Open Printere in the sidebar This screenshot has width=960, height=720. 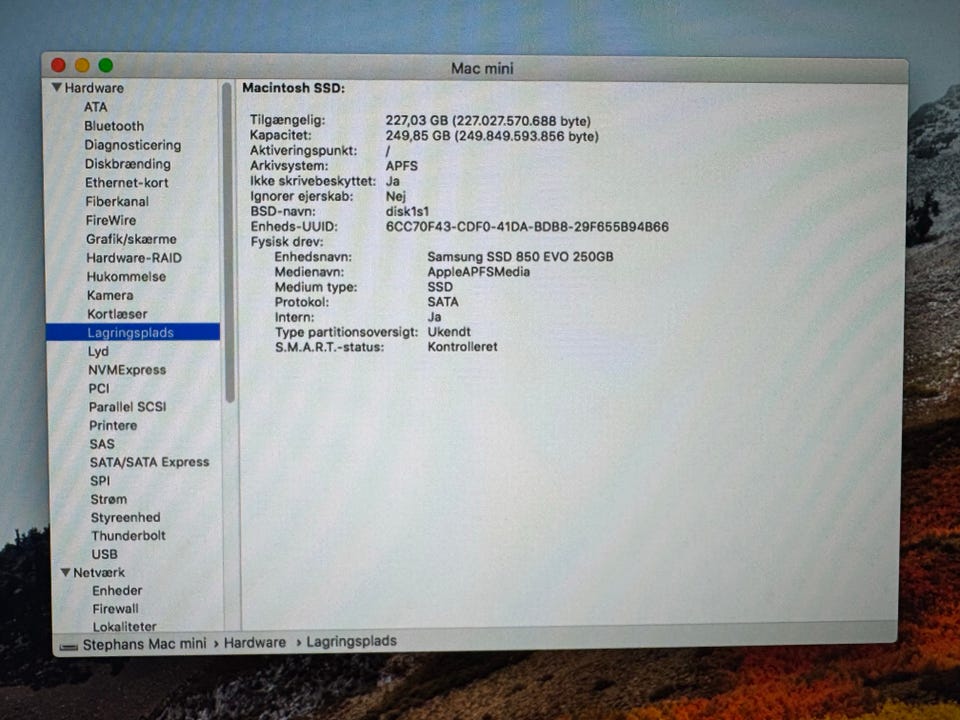click(x=113, y=426)
